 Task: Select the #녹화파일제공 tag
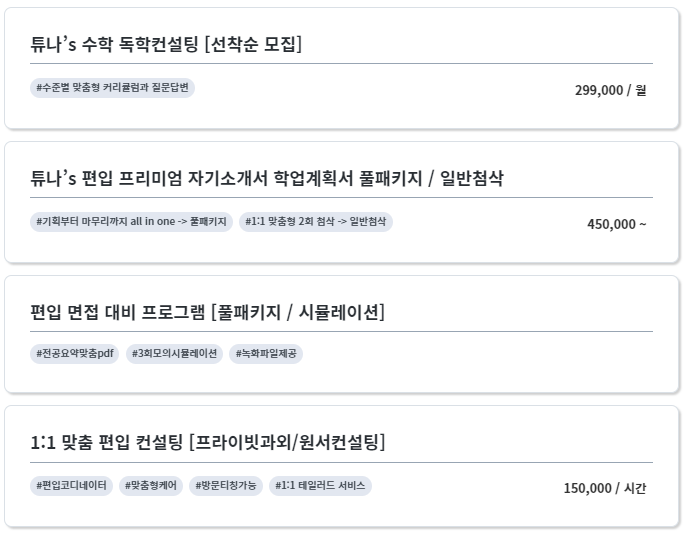click(266, 354)
